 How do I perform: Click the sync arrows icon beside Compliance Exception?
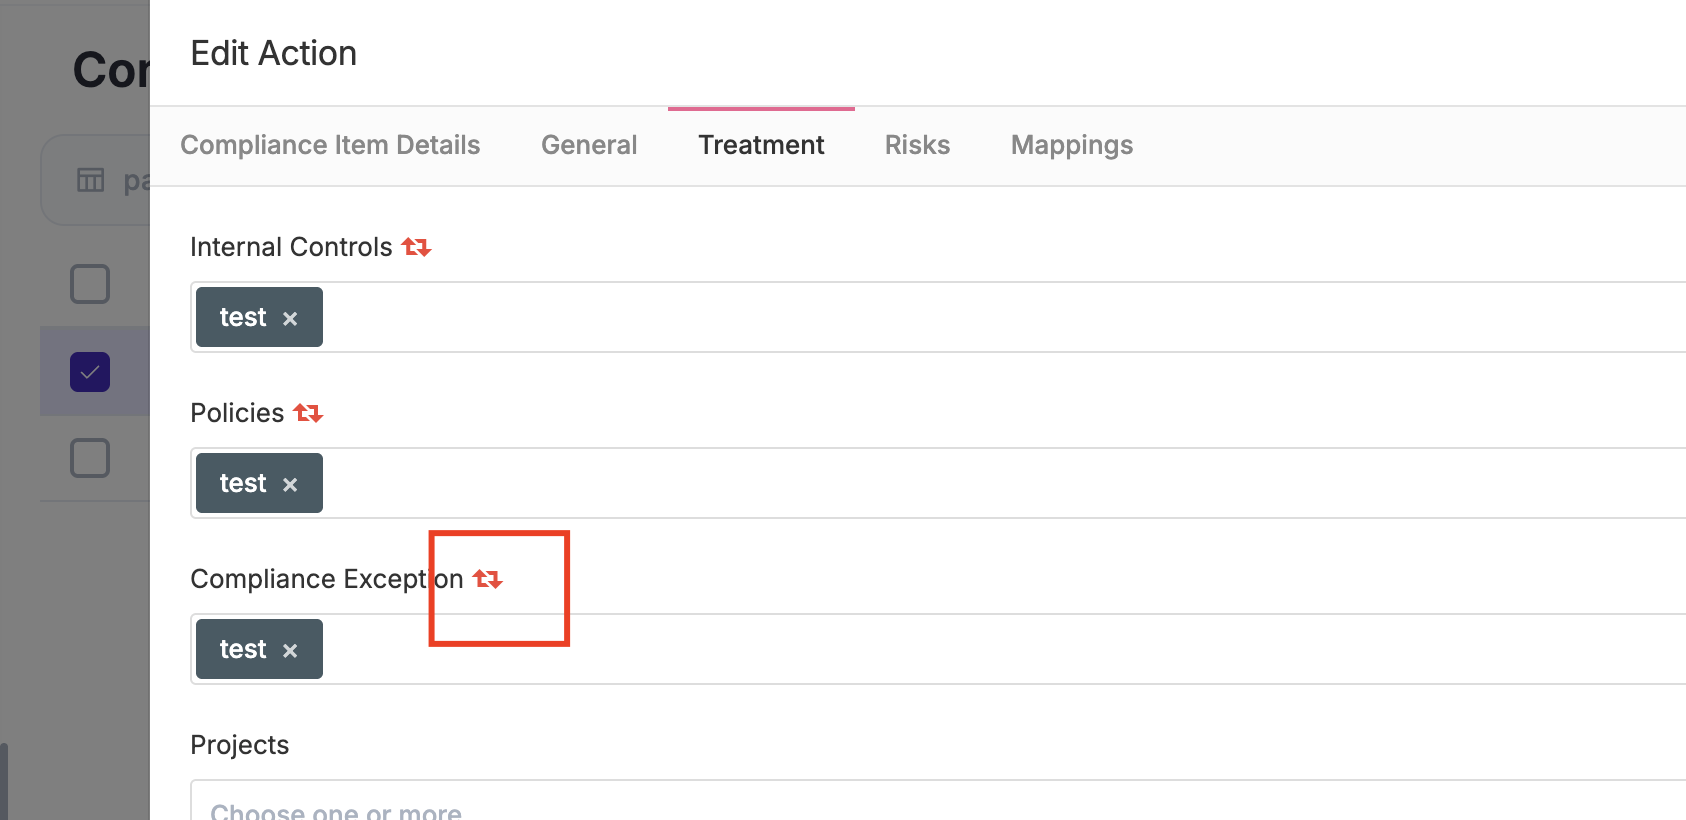coord(487,579)
